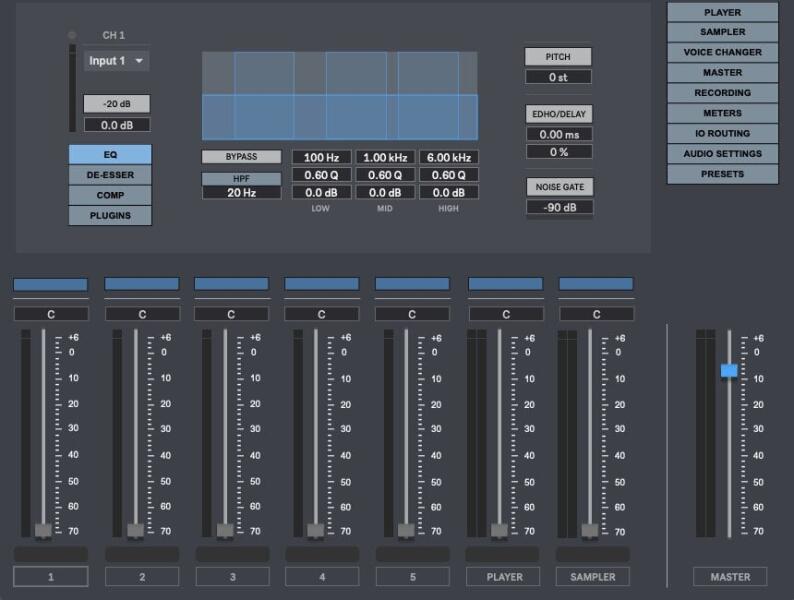Select the SAMPLER channel label button

pos(593,576)
